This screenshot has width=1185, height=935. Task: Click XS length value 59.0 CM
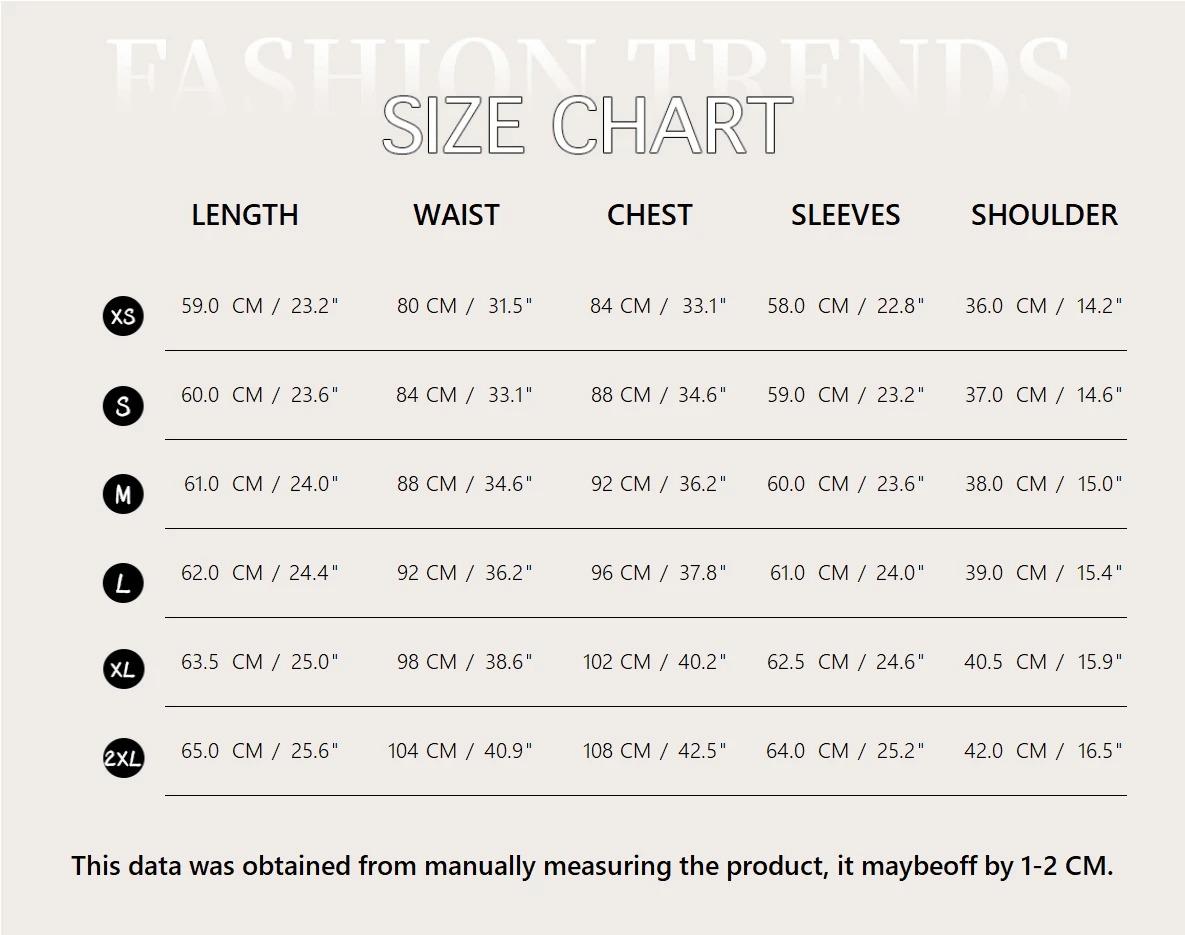coord(222,306)
